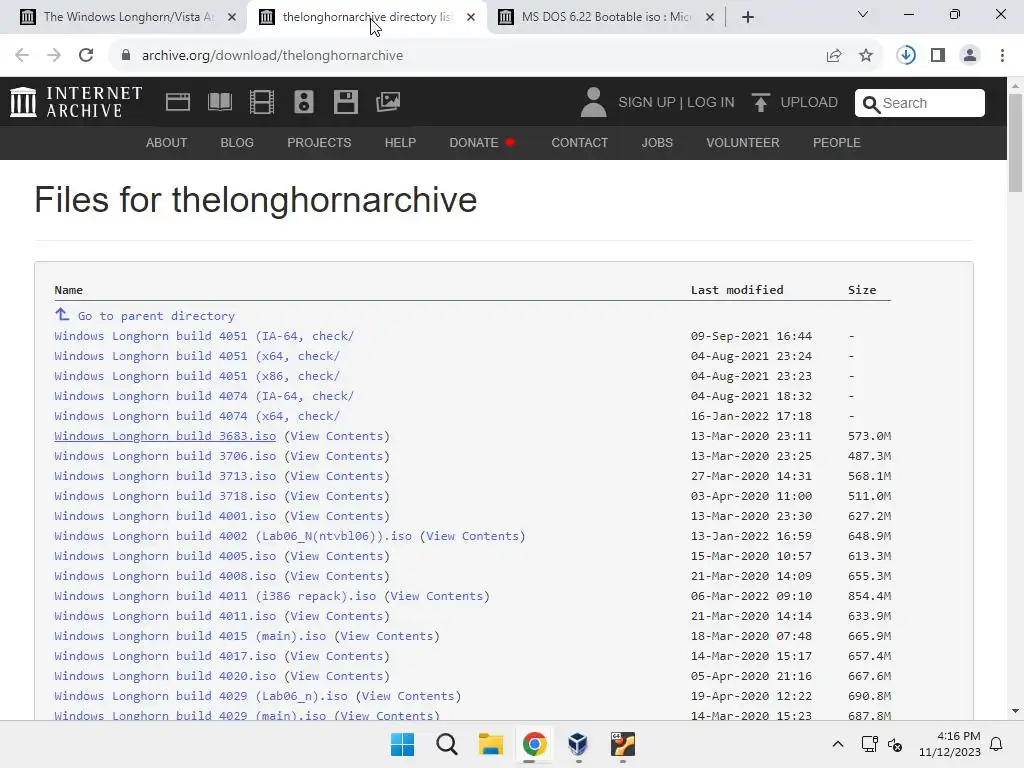Download Windows Longhorn build 3683.iso
This screenshot has height=768, width=1024.
[165, 436]
